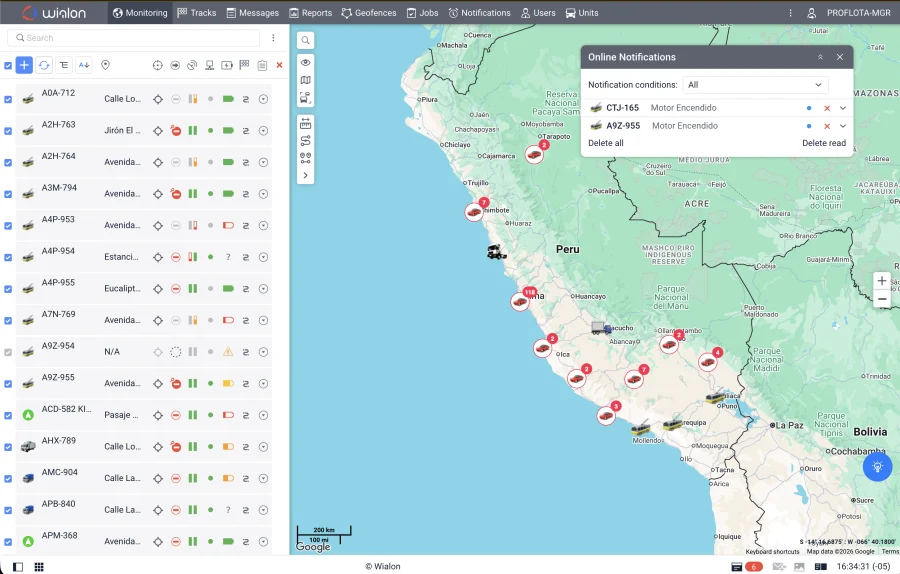Click the unit visualization icon on map toolbar
This screenshot has height=574, width=900.
click(x=305, y=98)
